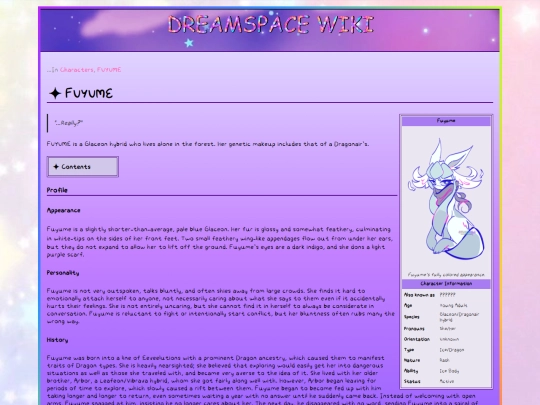Click the Glaceon/Dragonair hybrid species value
The width and height of the screenshot is (540, 405).
(459, 317)
